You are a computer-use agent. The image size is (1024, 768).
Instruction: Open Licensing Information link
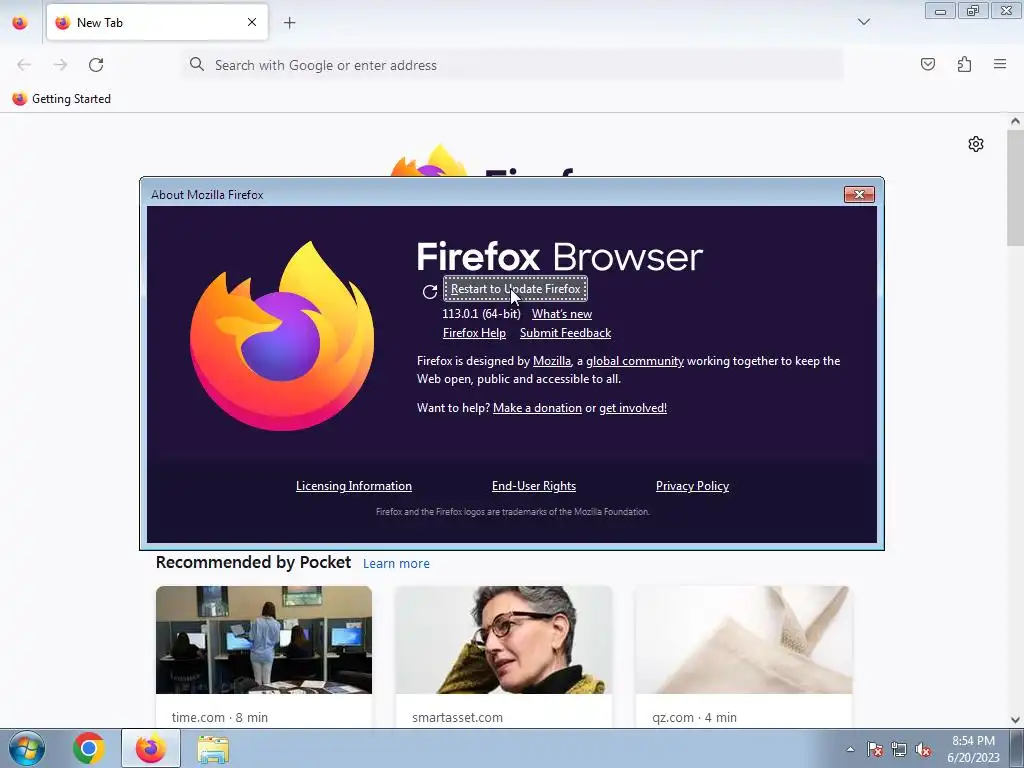[354, 486]
